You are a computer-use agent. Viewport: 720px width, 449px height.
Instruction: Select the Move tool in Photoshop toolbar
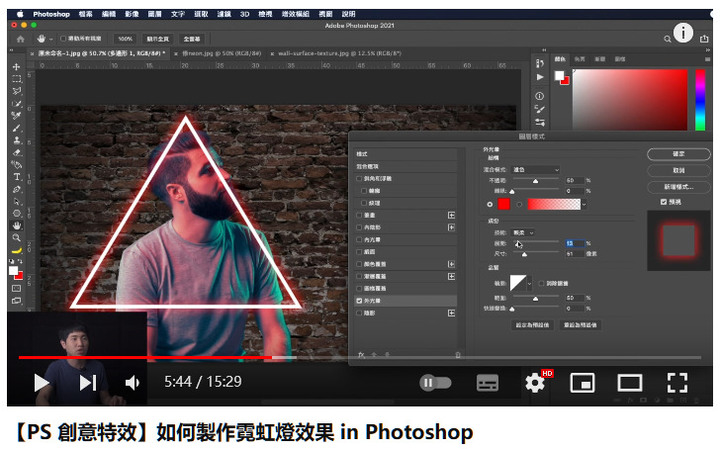(17, 67)
